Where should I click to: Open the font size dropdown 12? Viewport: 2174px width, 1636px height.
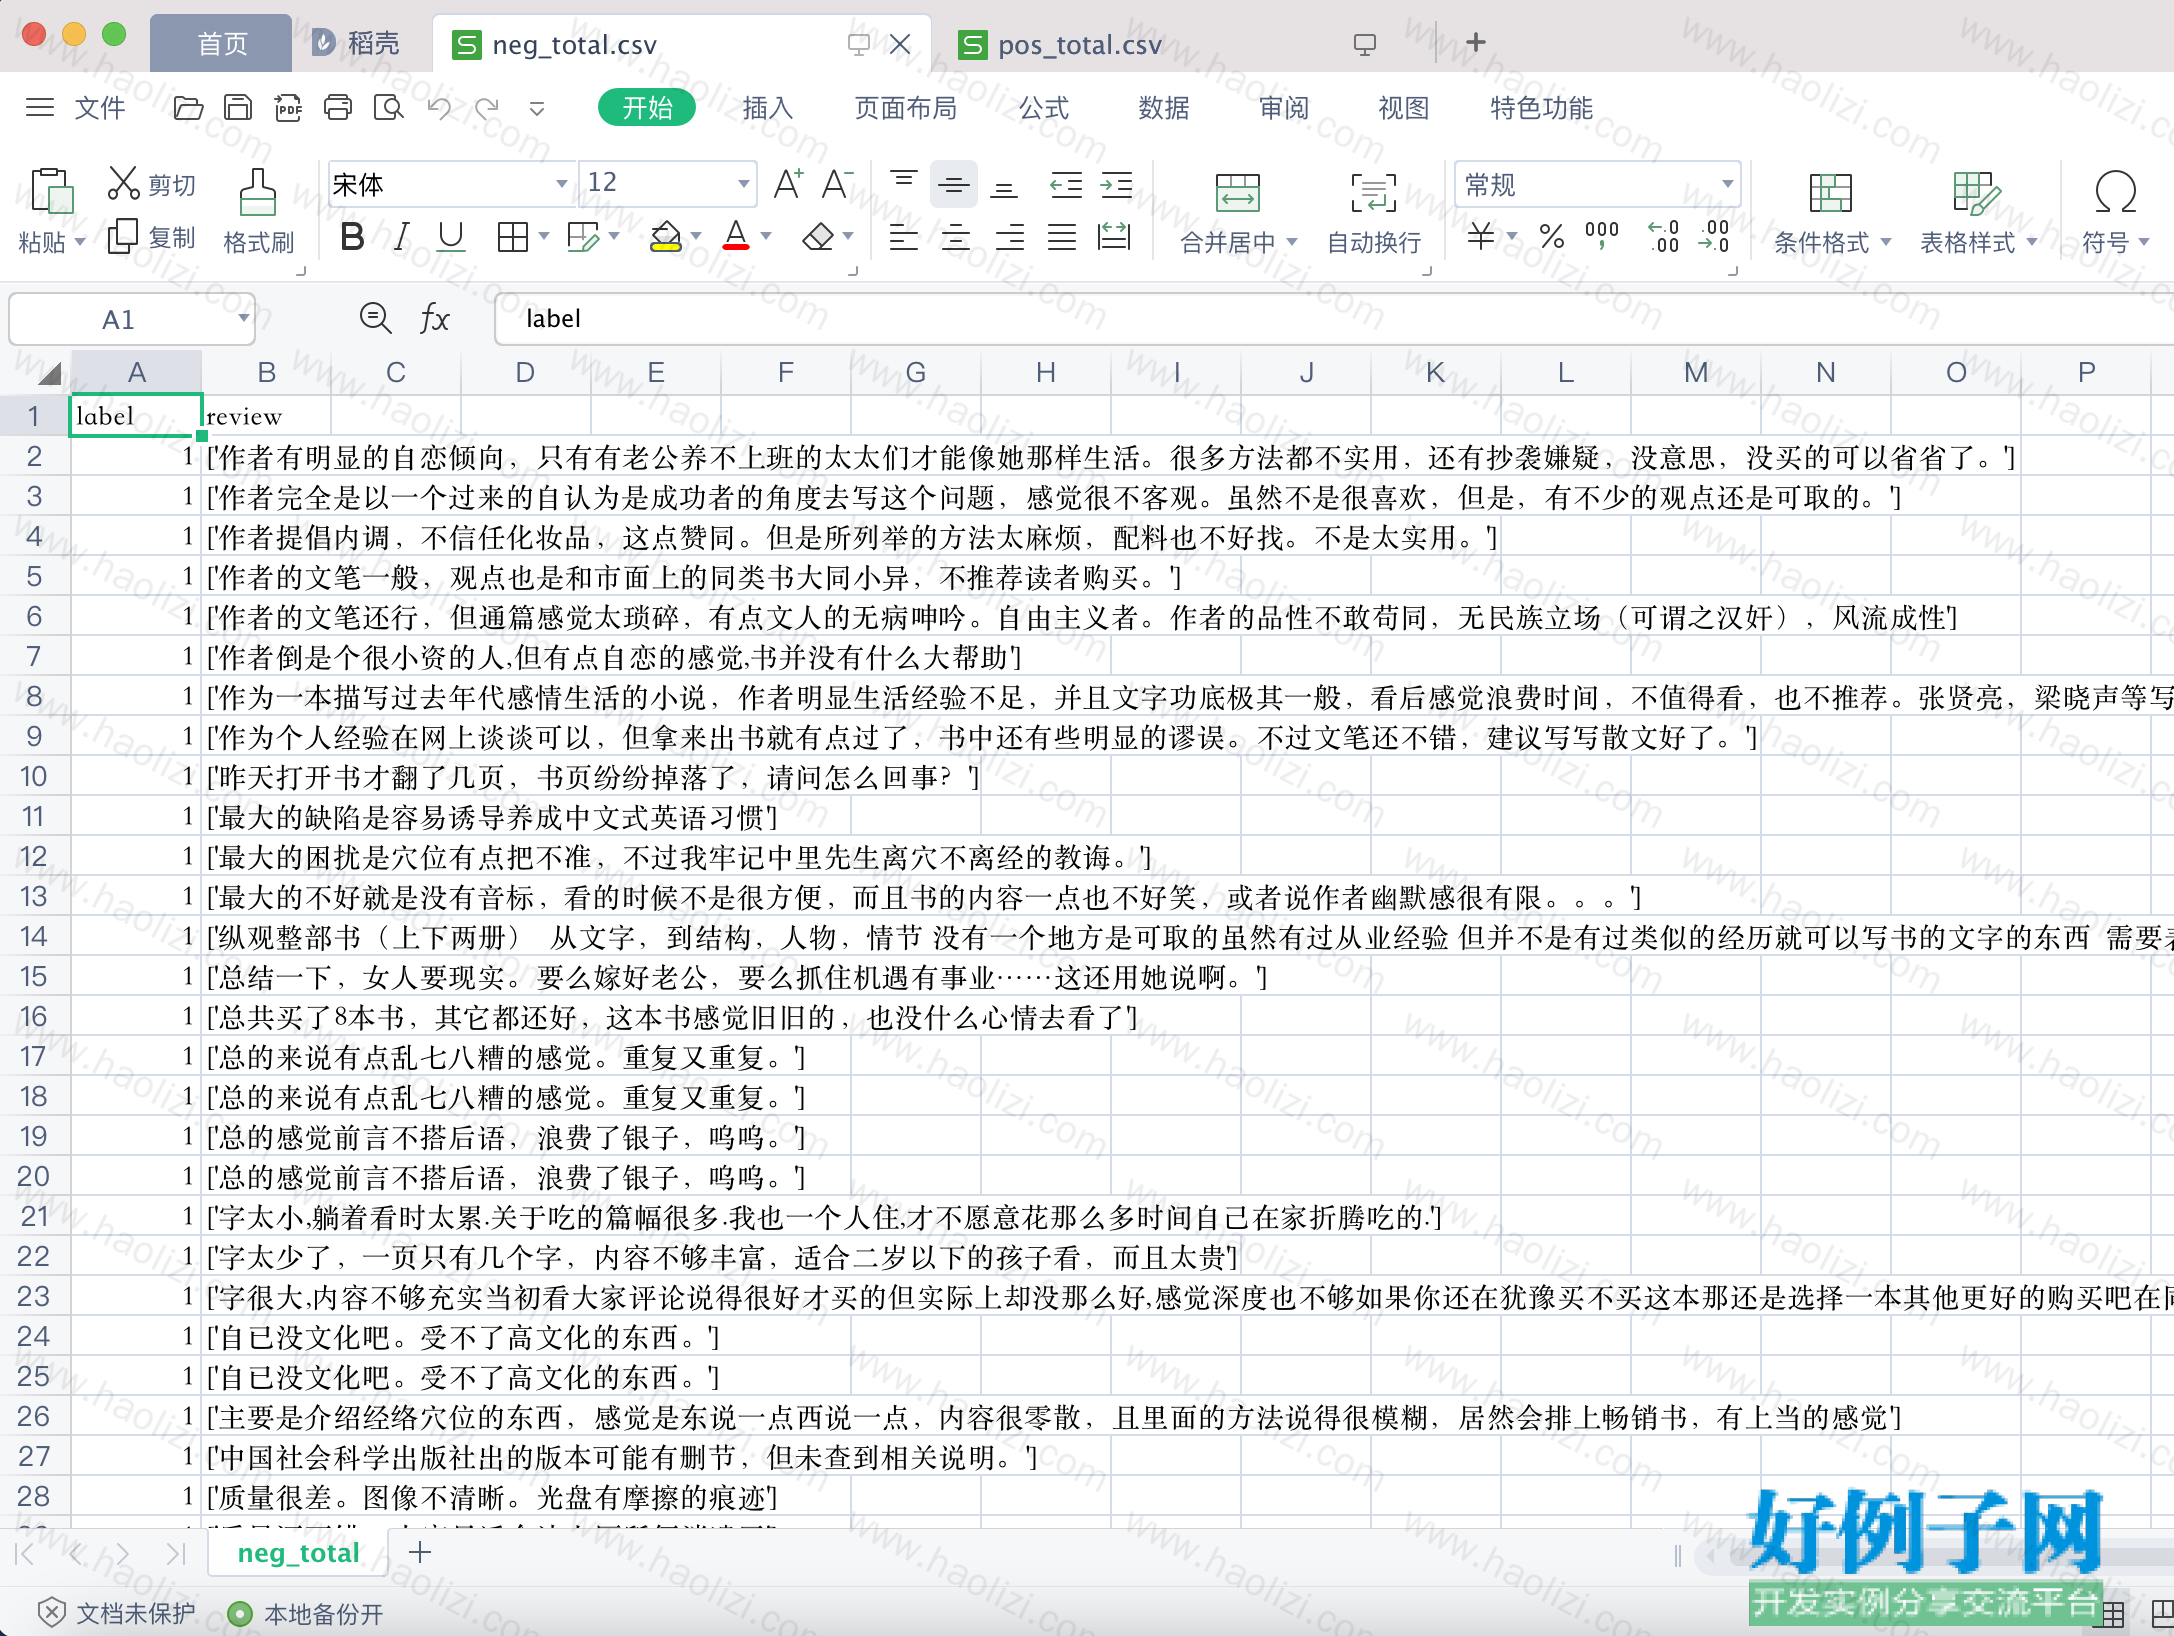coord(744,184)
